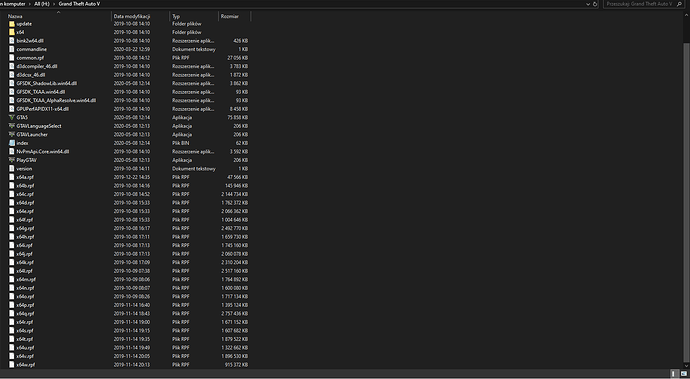The height and width of the screenshot is (379, 690).
Task: Select GFSDK_ShadowLib.win64.dll file
Action: [47, 83]
